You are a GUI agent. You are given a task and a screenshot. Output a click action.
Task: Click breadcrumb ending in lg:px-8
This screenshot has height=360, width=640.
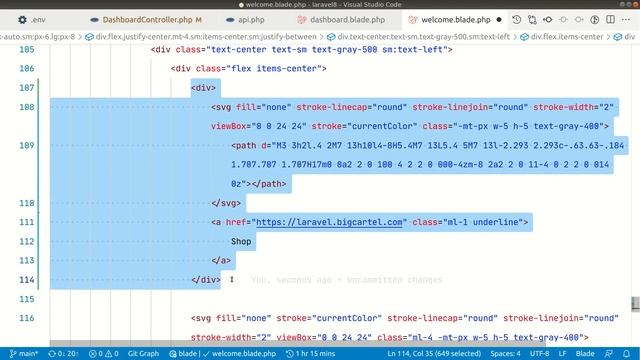coord(38,37)
